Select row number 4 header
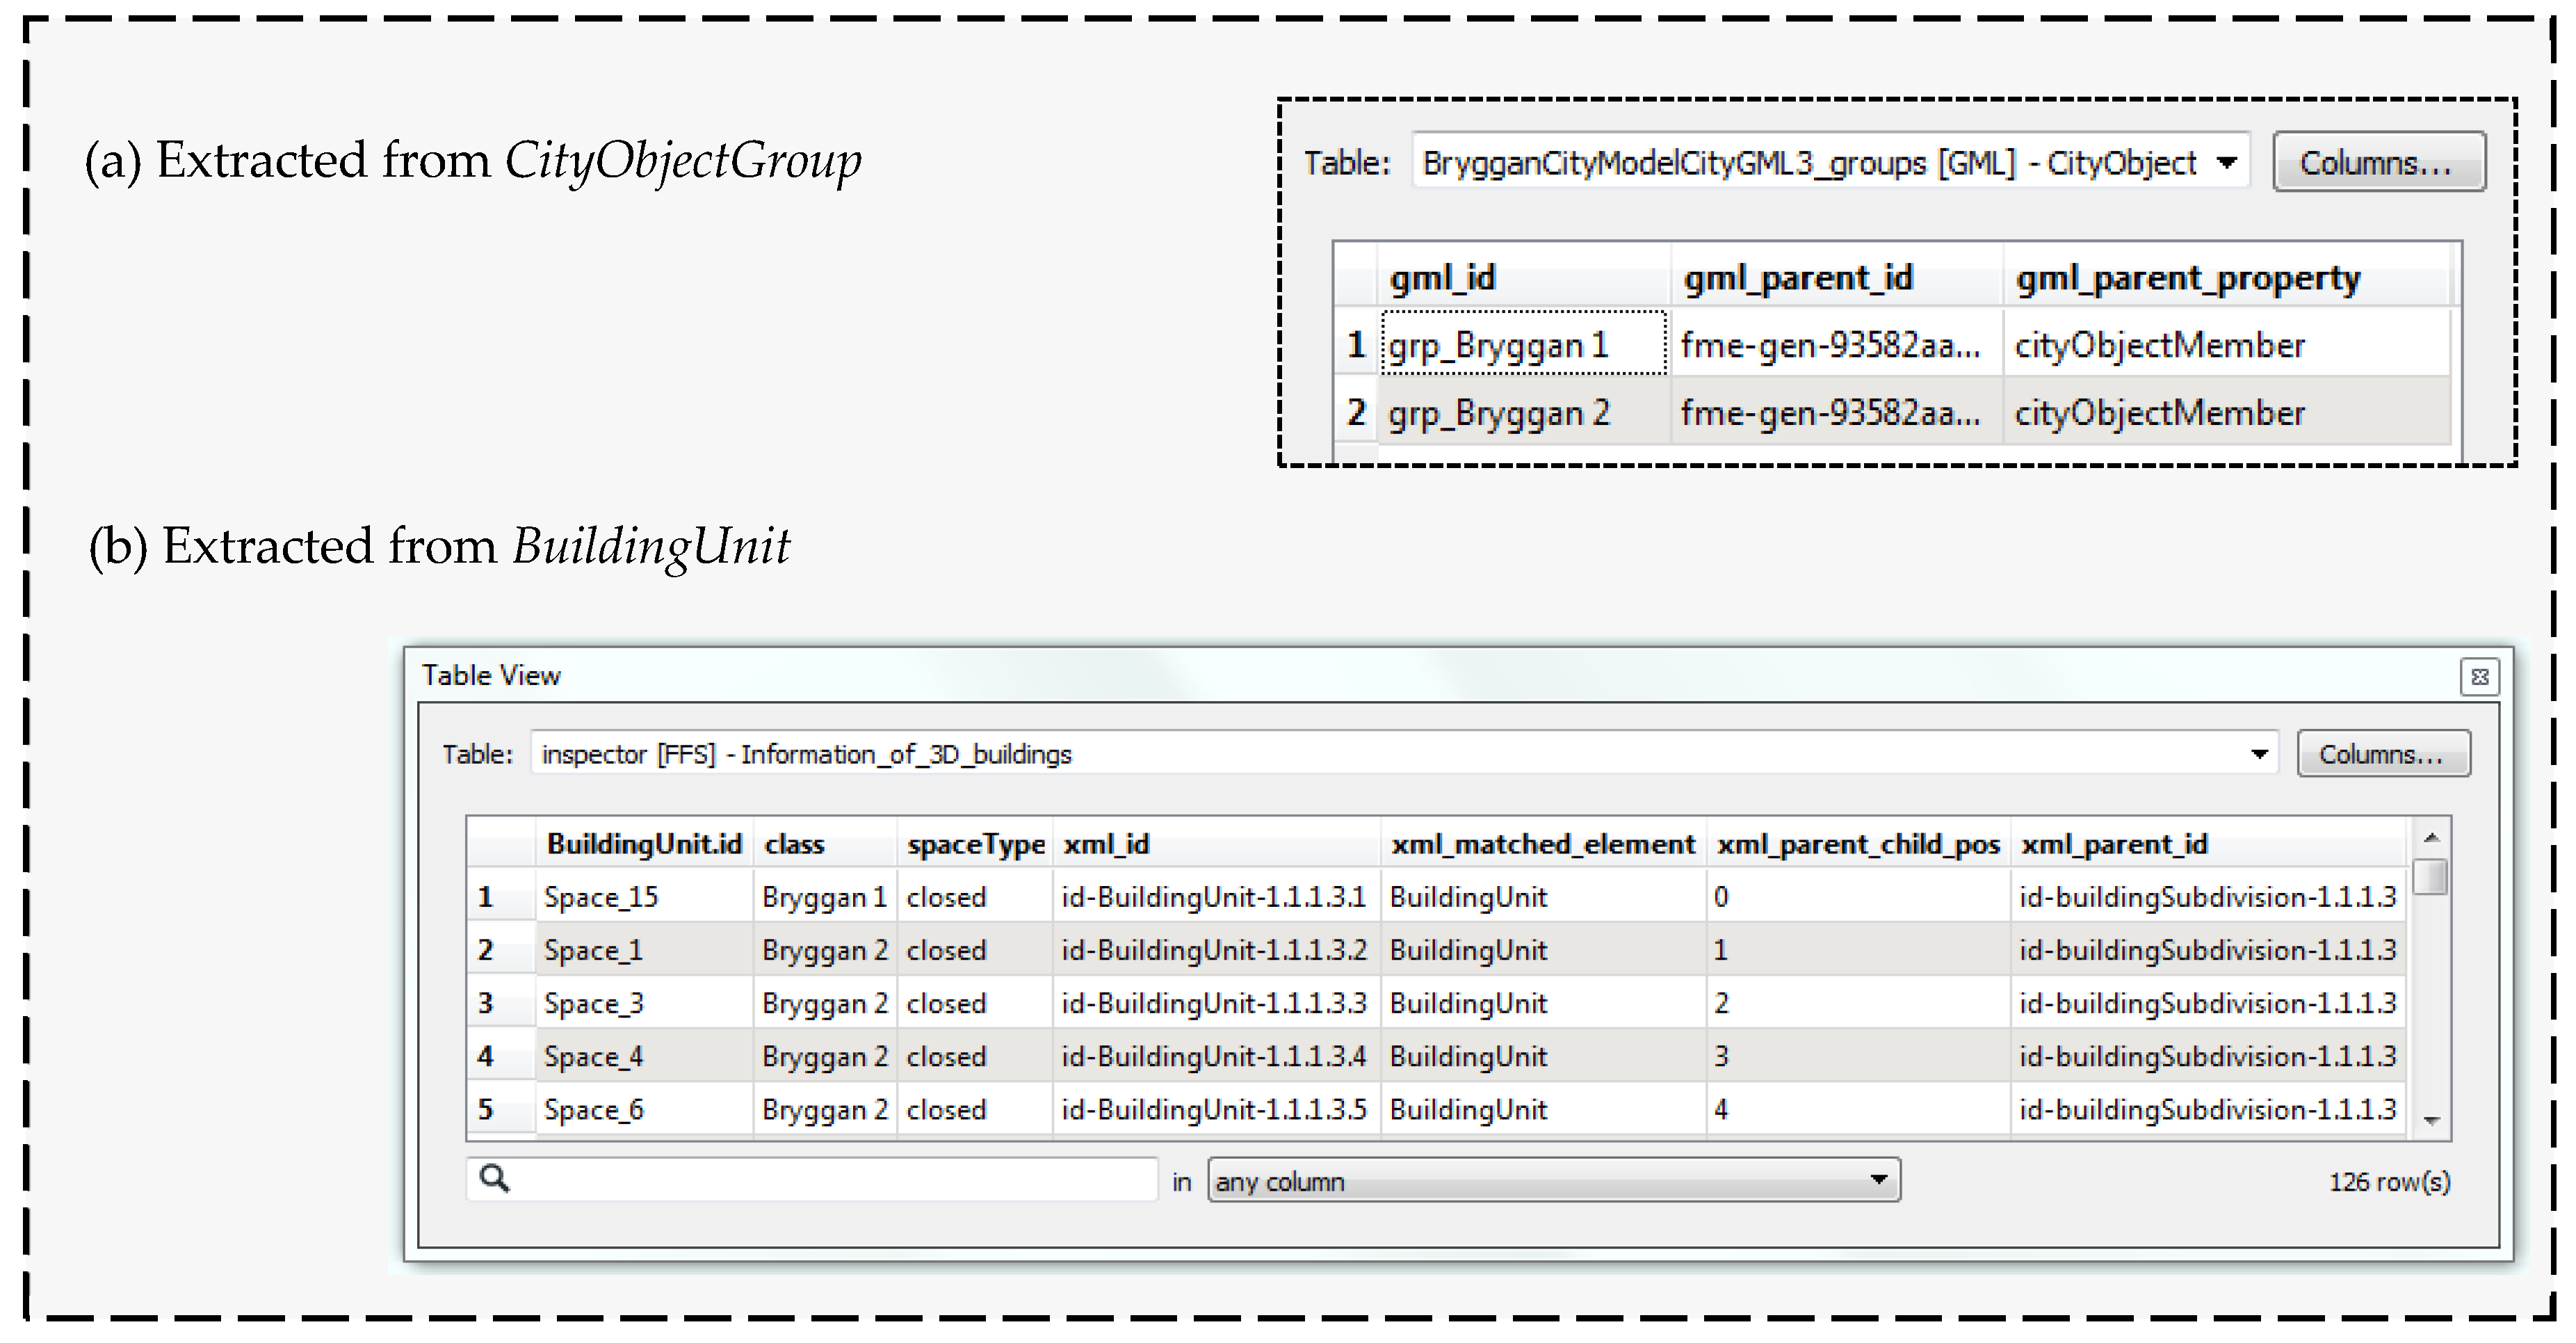 click(x=487, y=1056)
